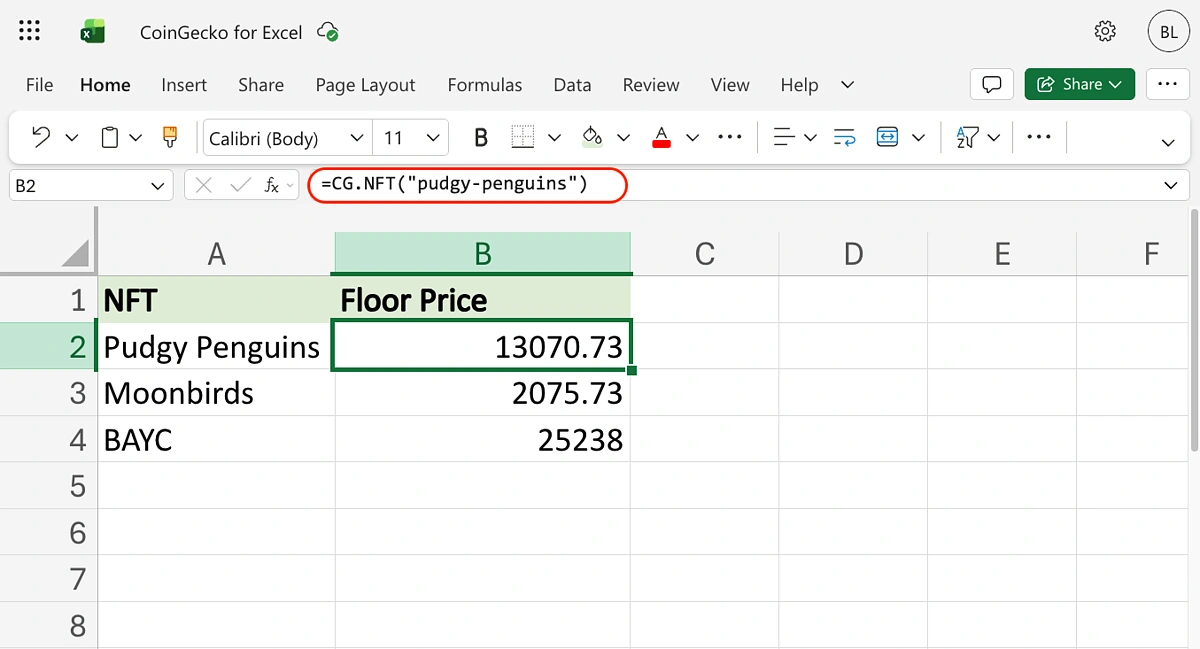1200x649 pixels.
Task: Switch to the Data tab
Action: [x=572, y=85]
